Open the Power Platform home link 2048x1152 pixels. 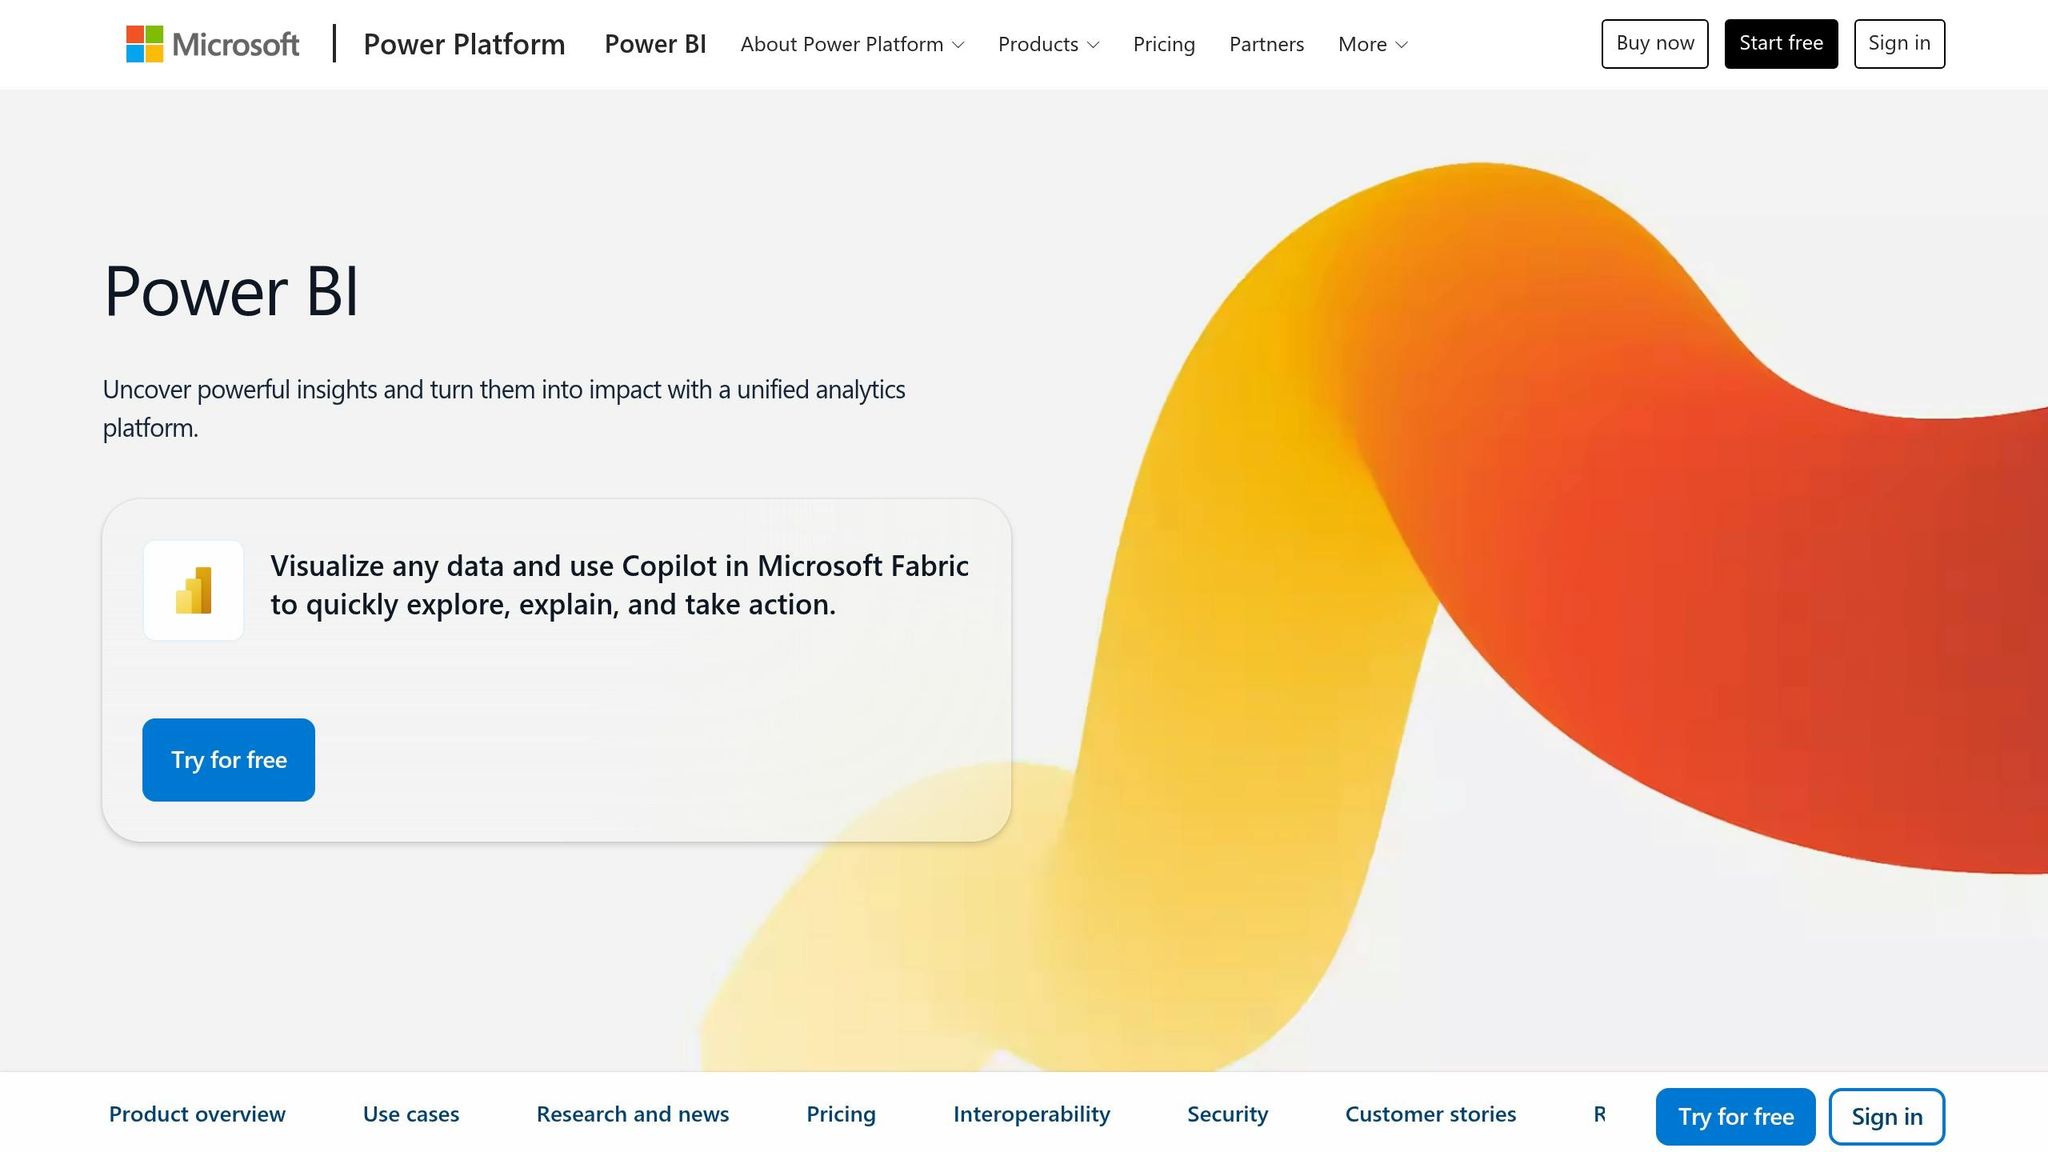tap(464, 44)
